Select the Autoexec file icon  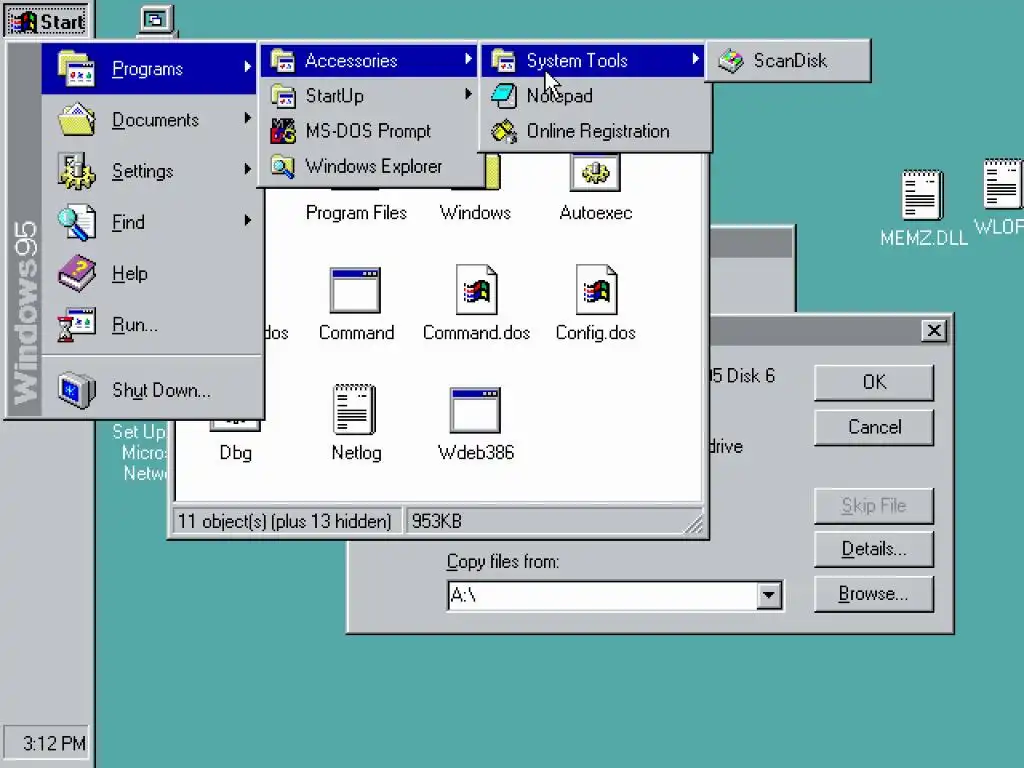595,172
